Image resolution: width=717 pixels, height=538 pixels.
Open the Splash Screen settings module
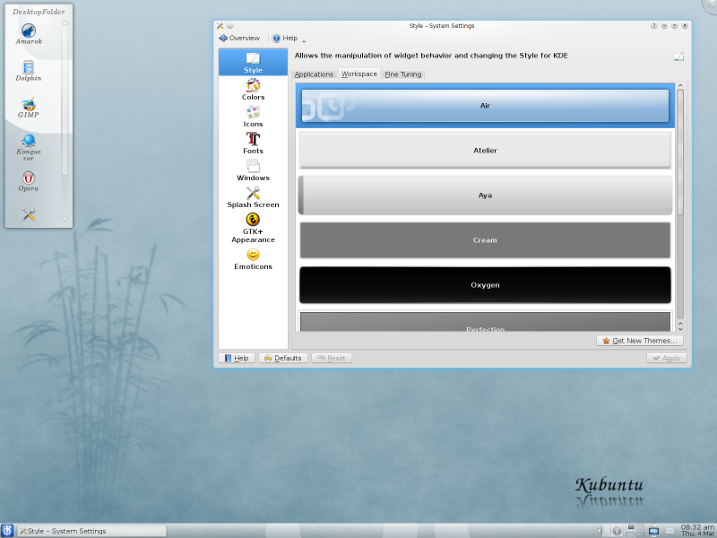[253, 197]
